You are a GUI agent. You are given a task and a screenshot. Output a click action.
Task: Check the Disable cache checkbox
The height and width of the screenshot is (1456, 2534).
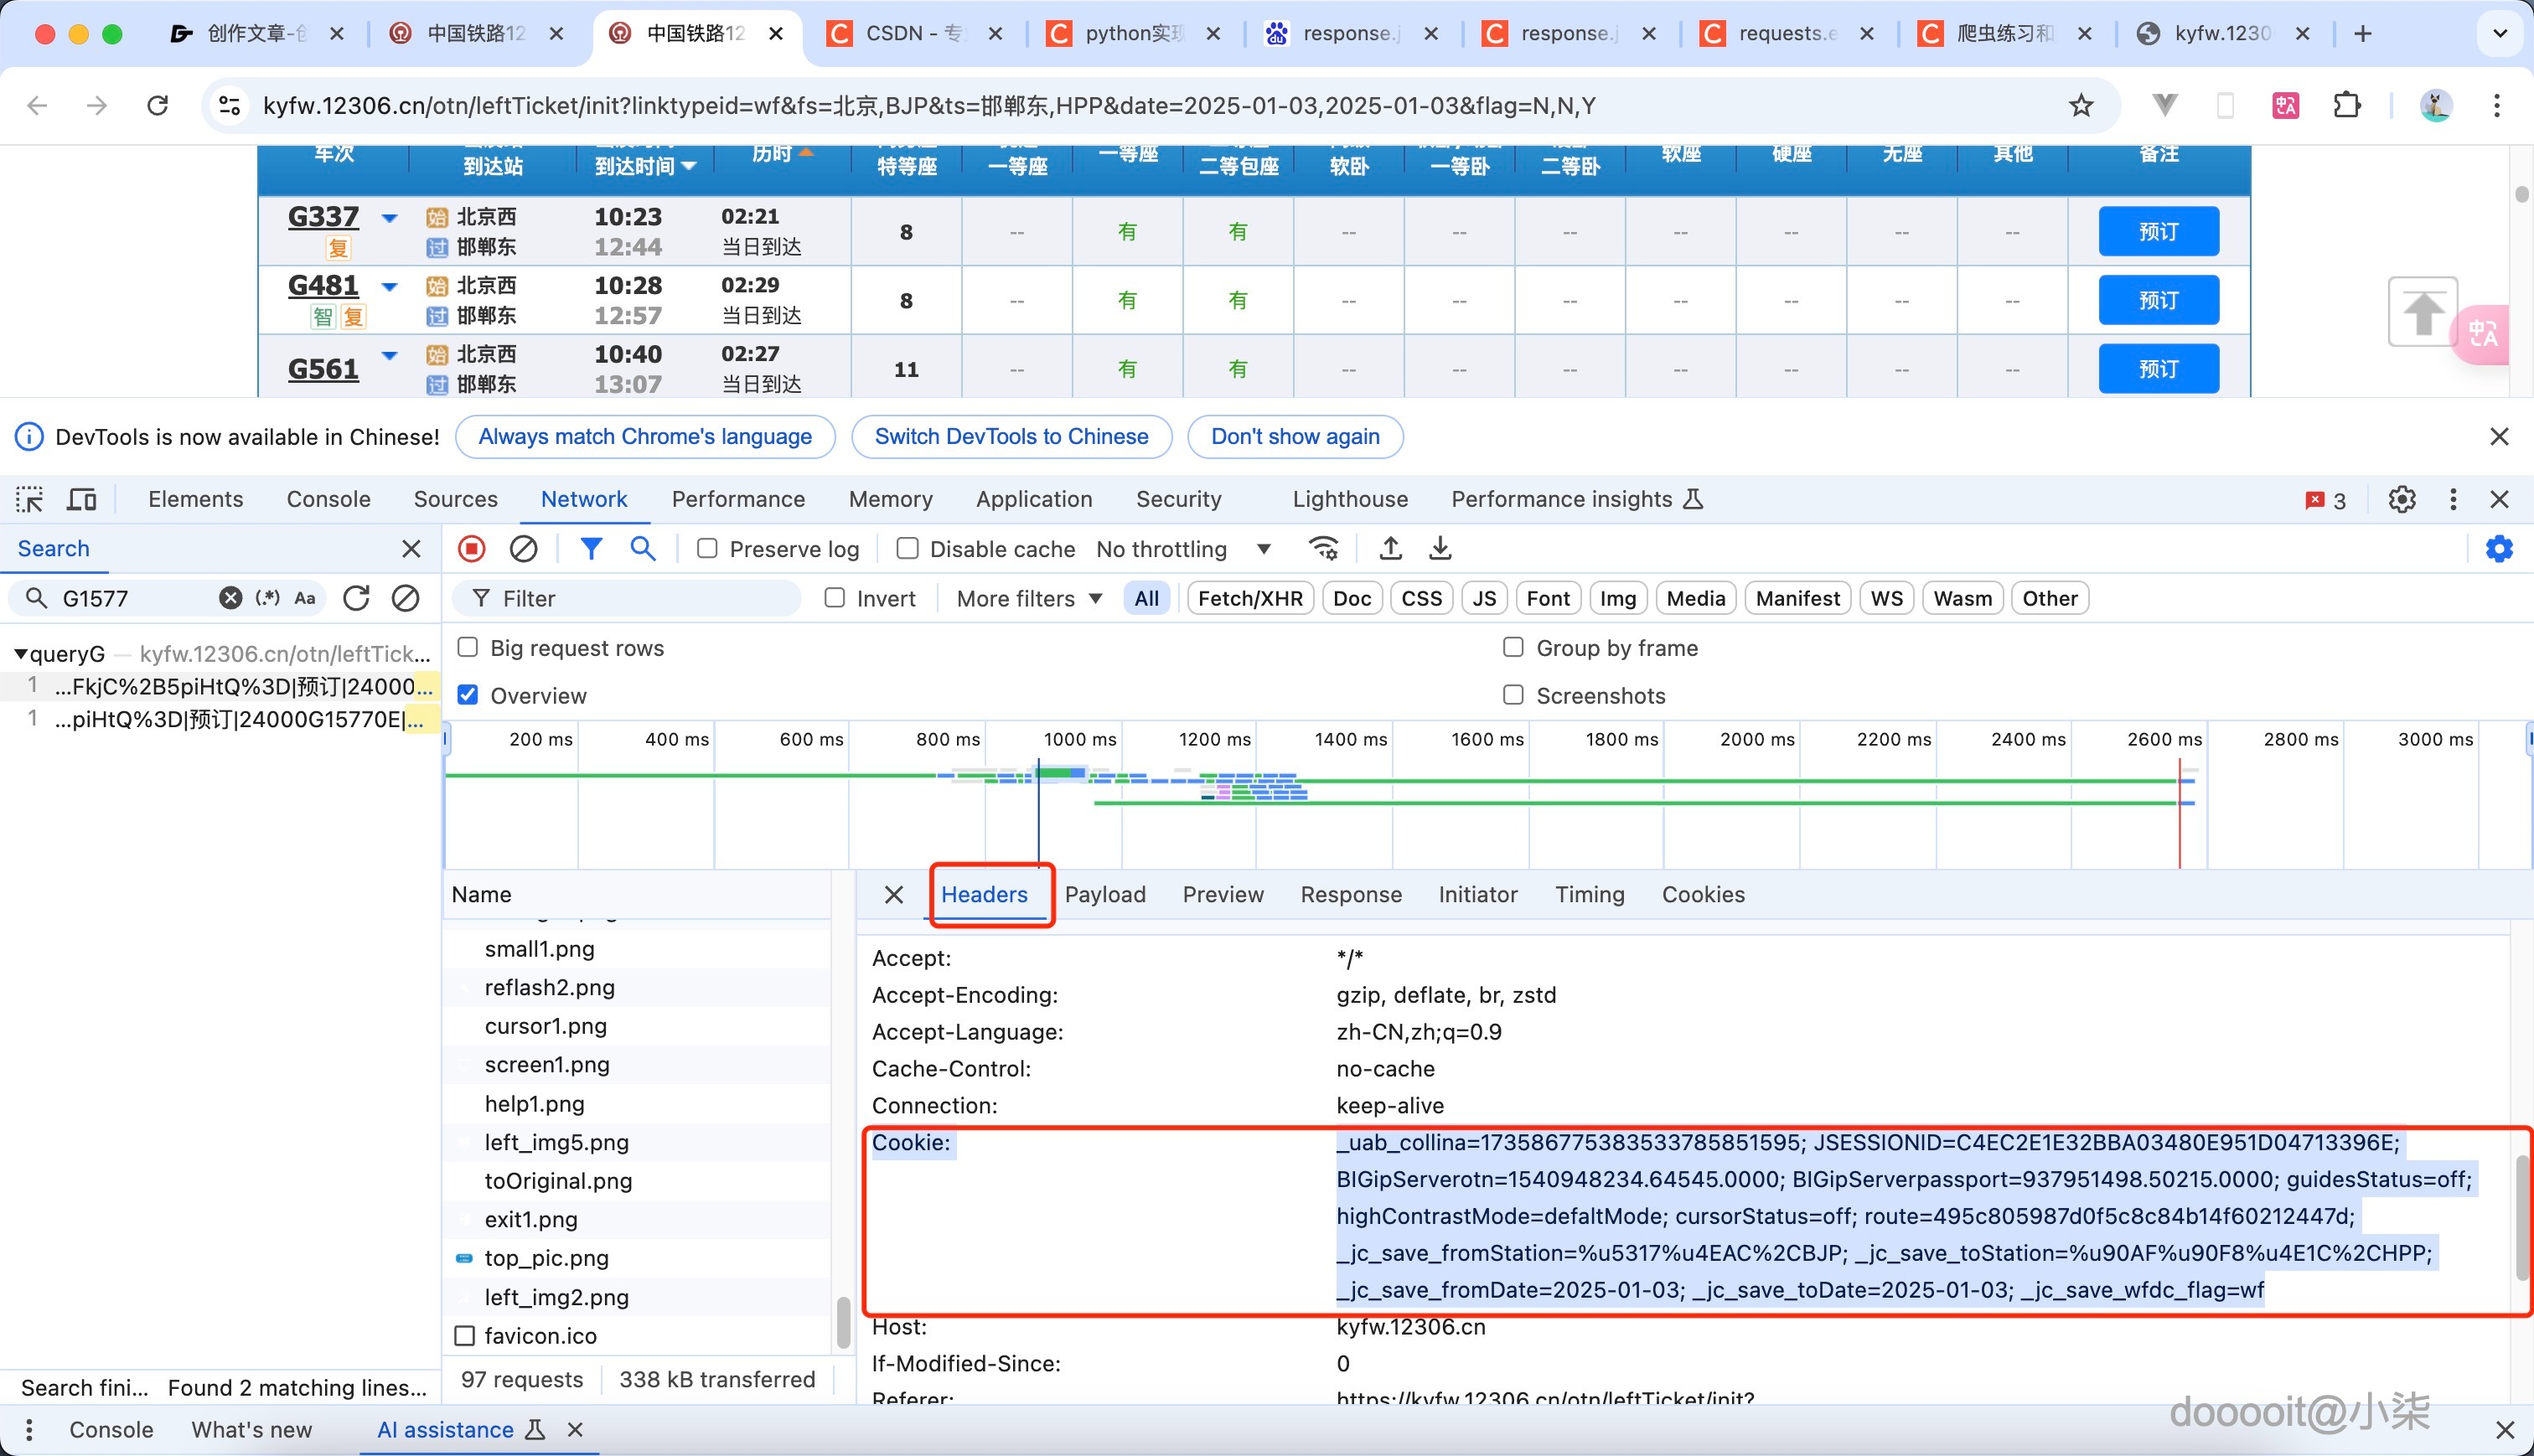tap(907, 548)
